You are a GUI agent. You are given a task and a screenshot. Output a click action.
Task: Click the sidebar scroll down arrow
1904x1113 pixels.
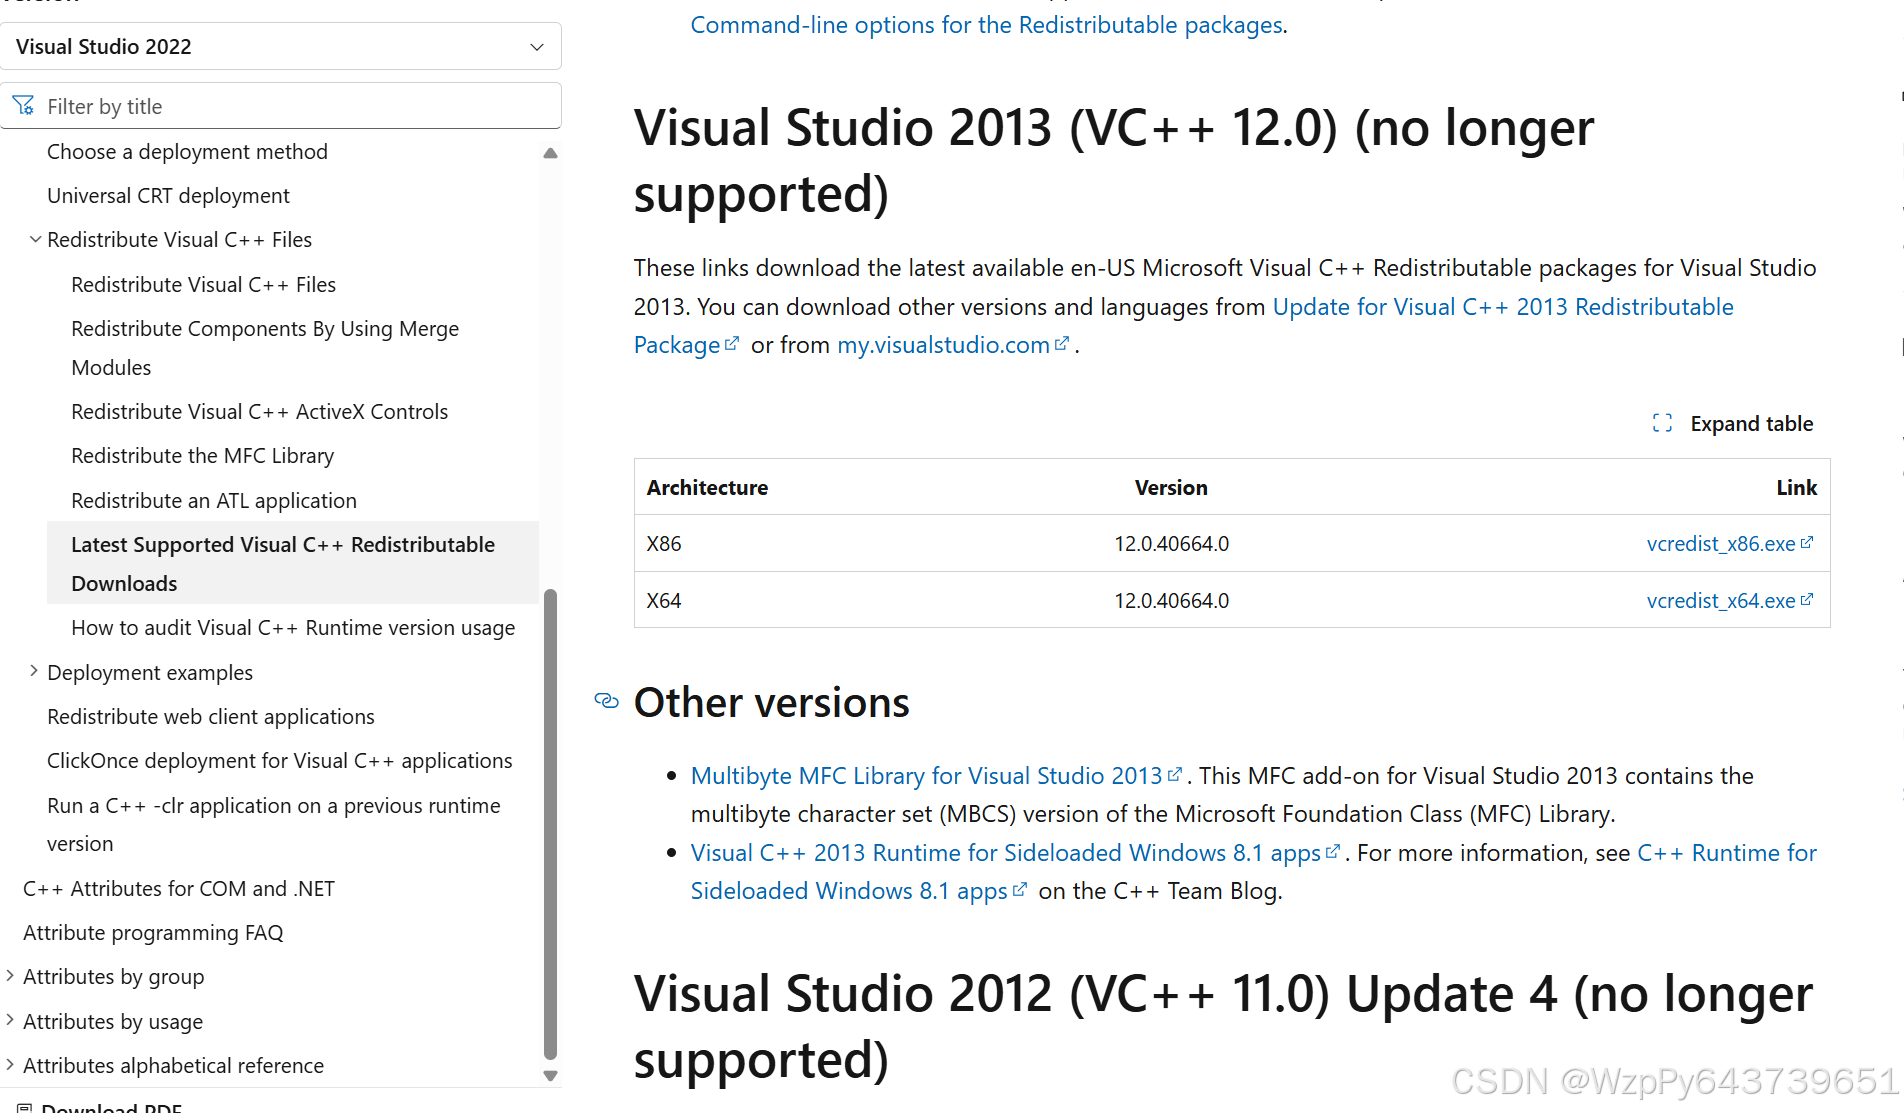pyautogui.click(x=550, y=1076)
